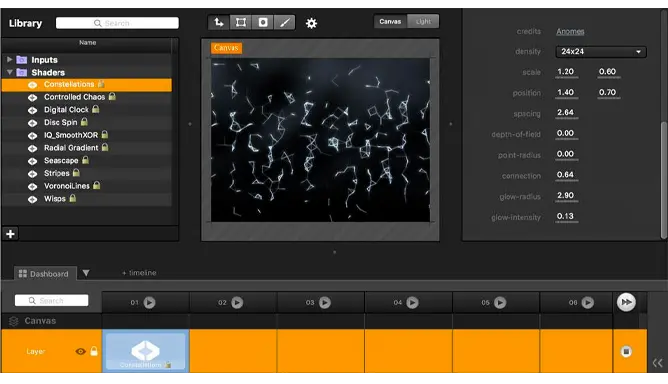The height and width of the screenshot is (384, 668).
Task: Click the Shaders folder icon
Action: coord(22,72)
